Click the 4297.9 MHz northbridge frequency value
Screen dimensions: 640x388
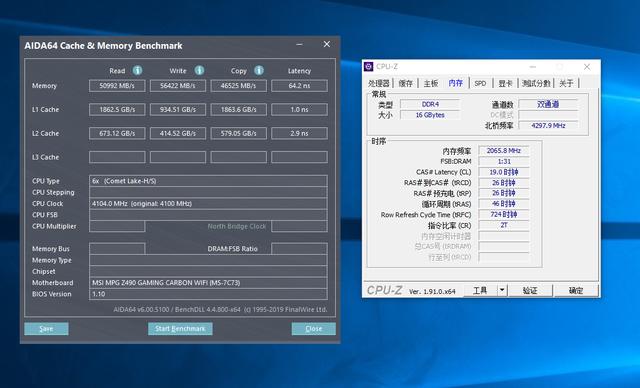548,126
